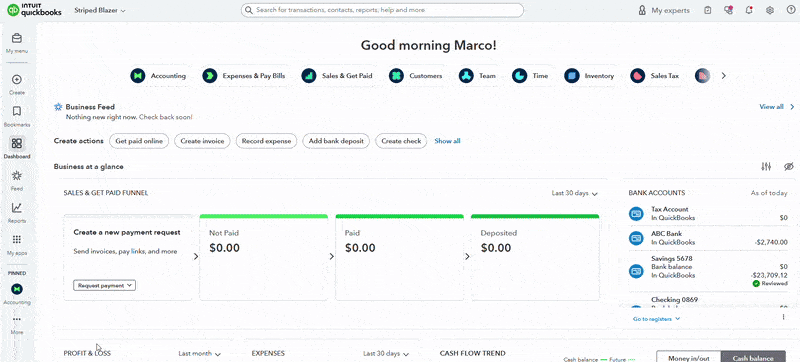Click the Savings -$23,709.12 balance
Screen dimensions: 800x362
point(769,275)
